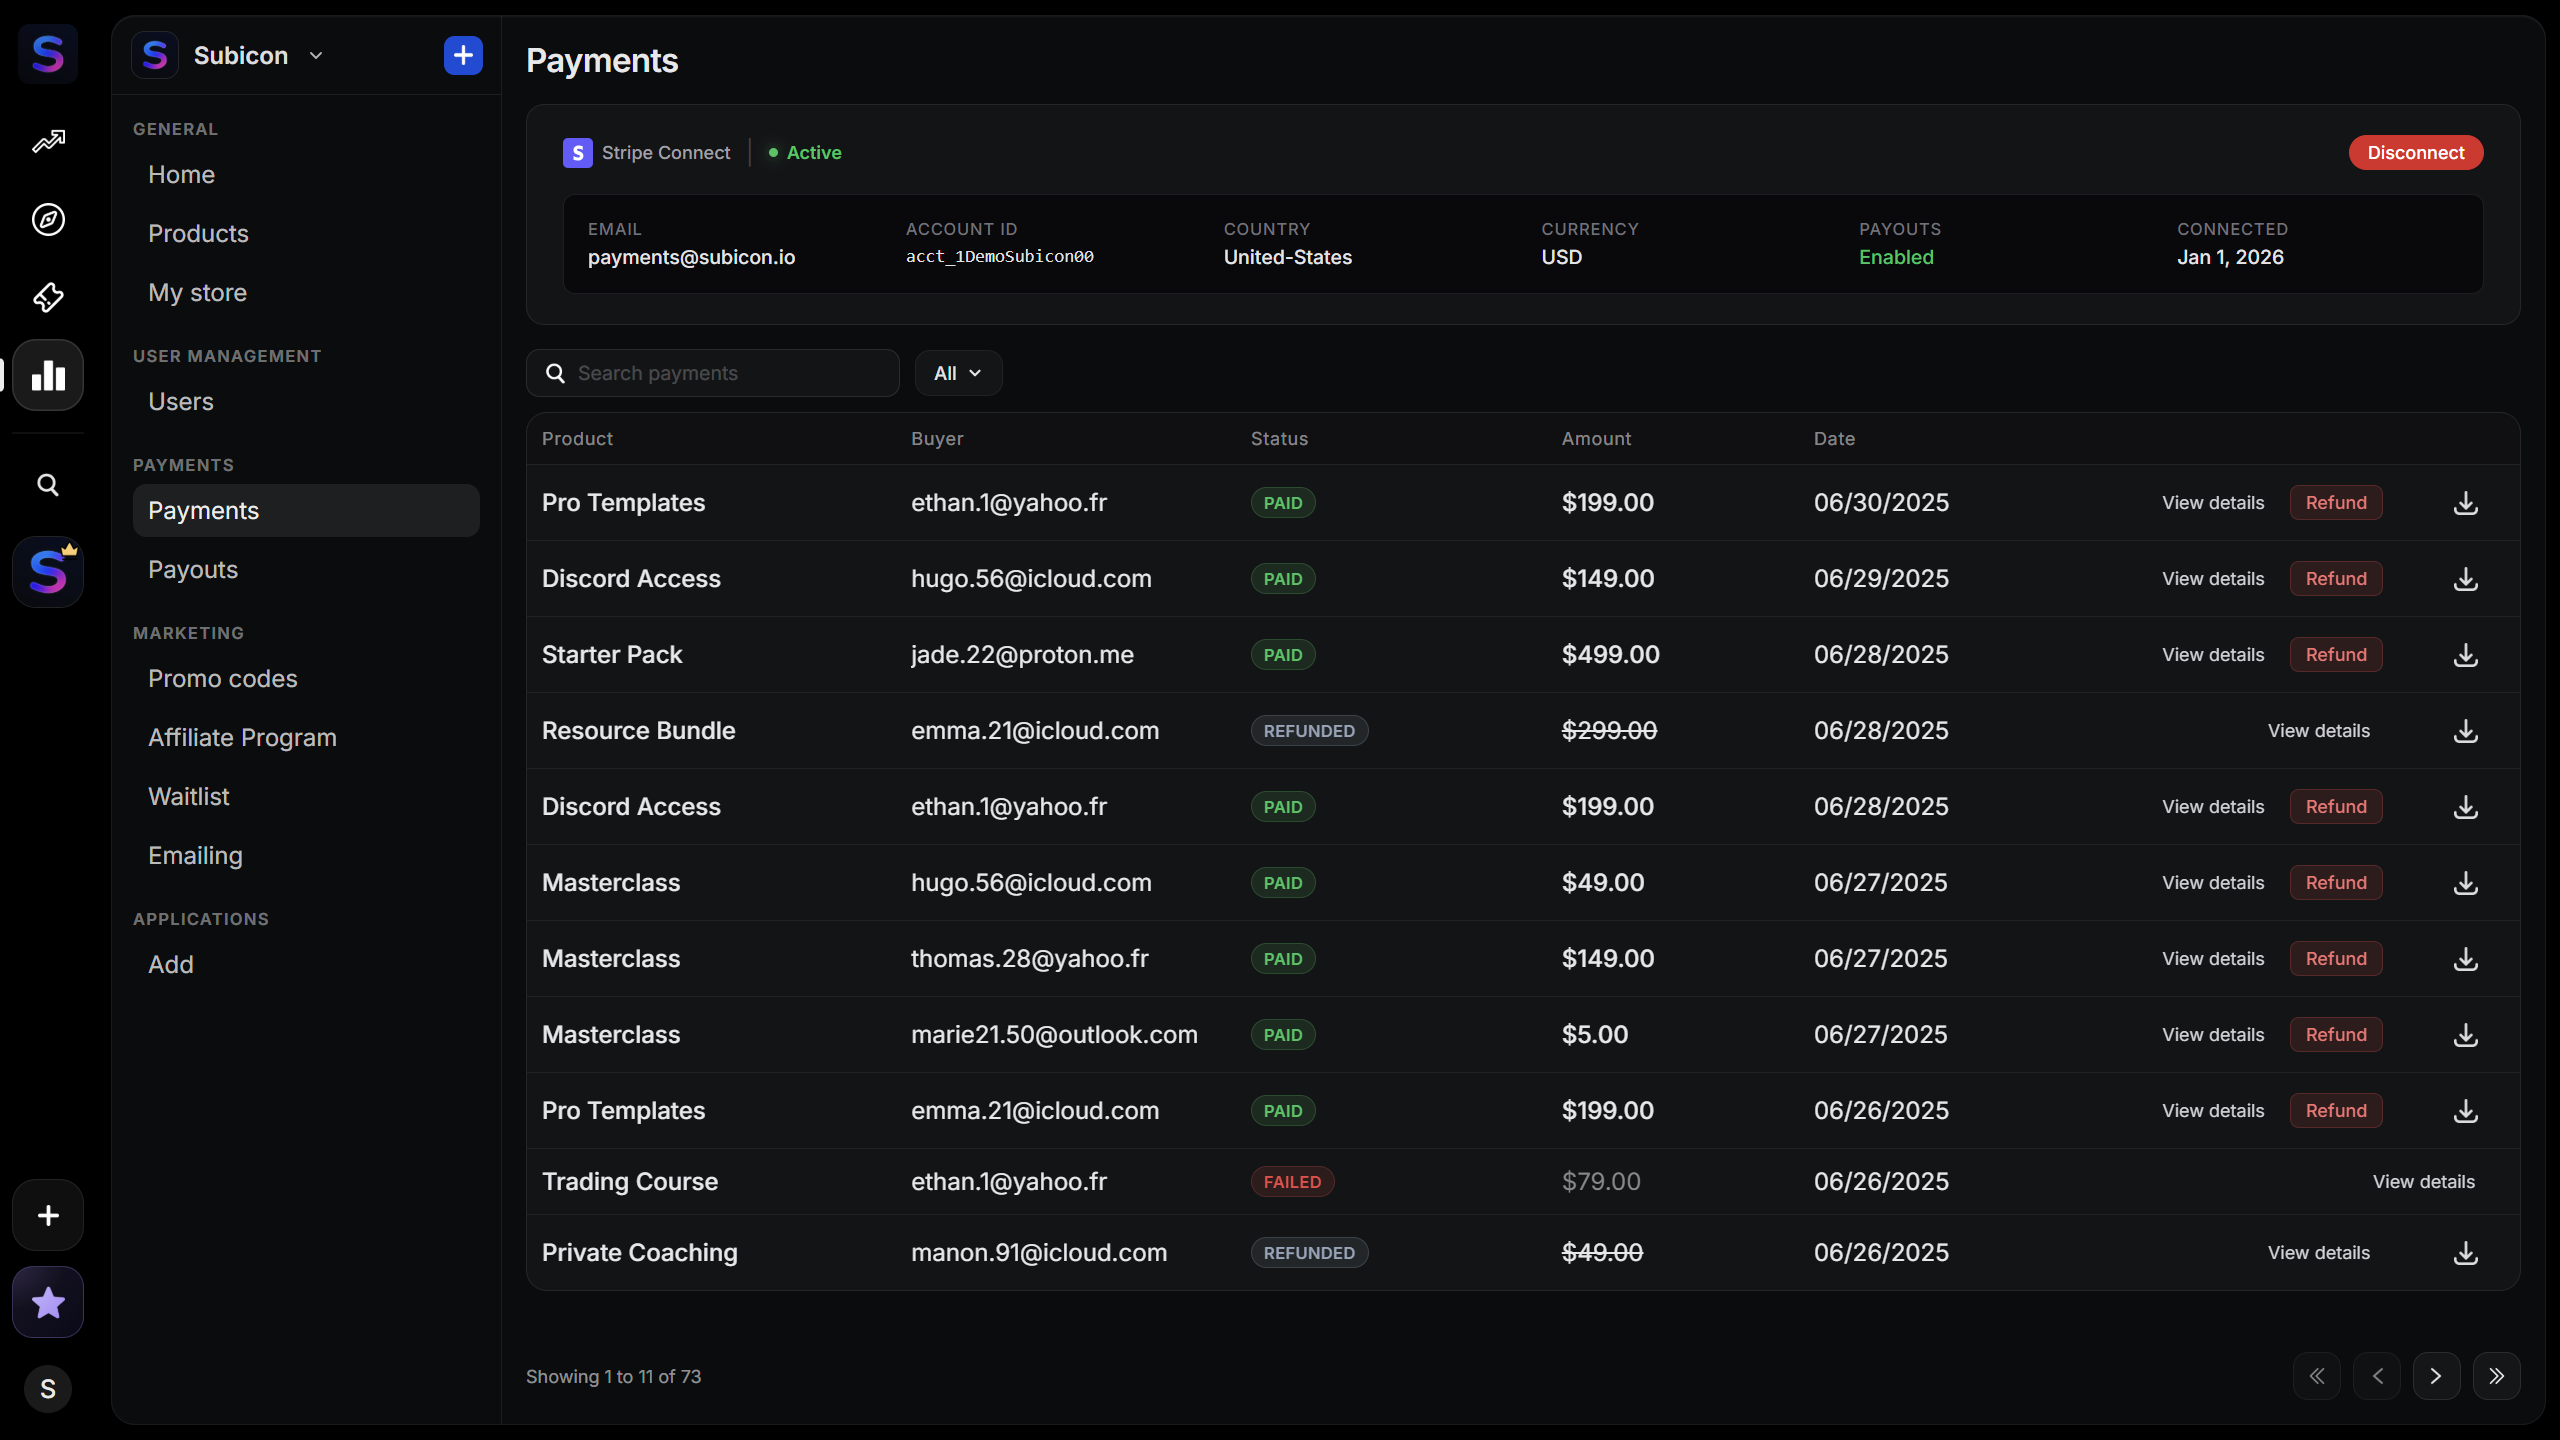This screenshot has height=1440, width=2560.
Task: View details of the Private Coaching payment
Action: pos(2318,1253)
